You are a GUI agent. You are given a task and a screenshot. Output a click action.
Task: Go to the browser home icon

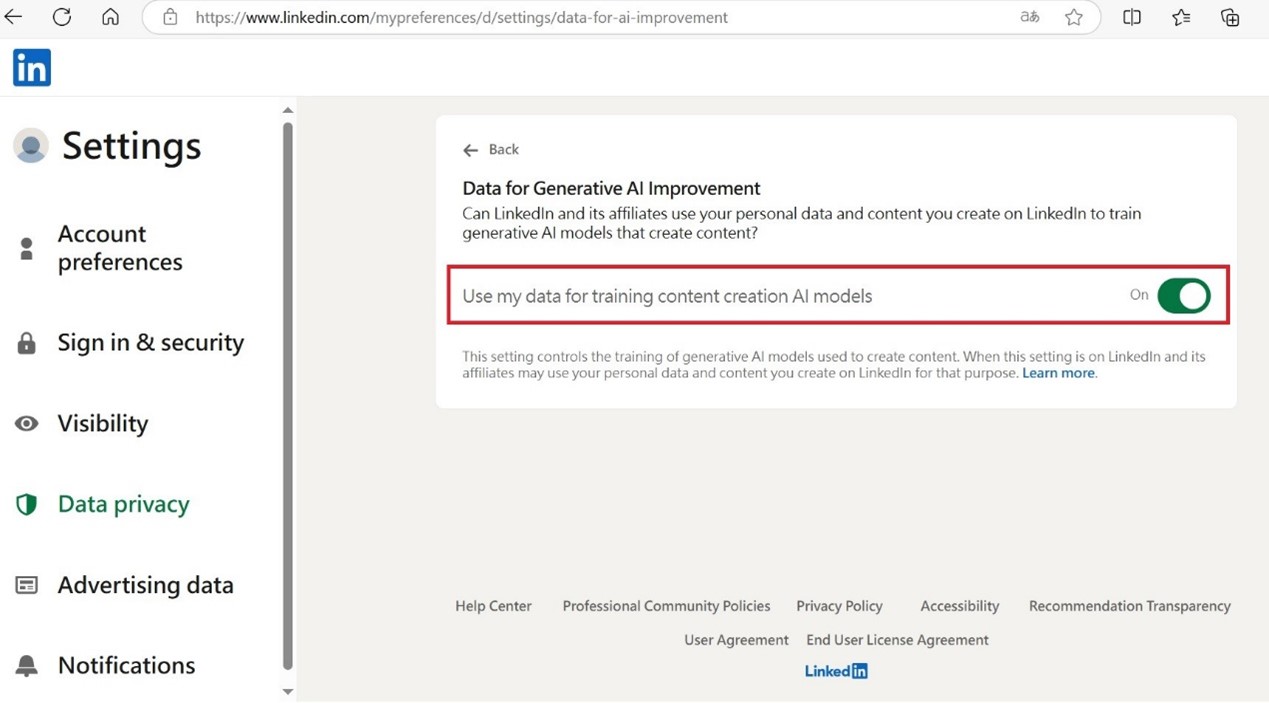coord(110,17)
